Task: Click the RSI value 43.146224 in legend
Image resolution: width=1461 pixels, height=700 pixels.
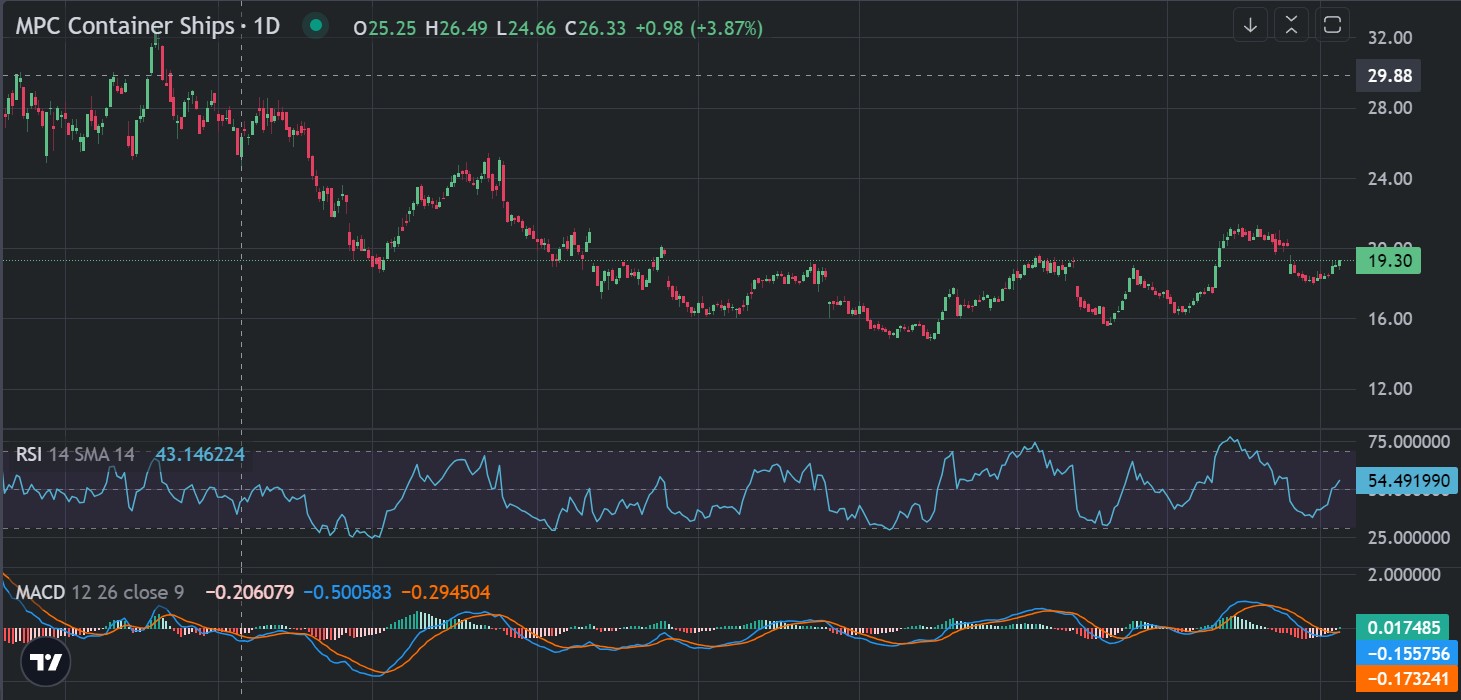Action: [x=200, y=455]
